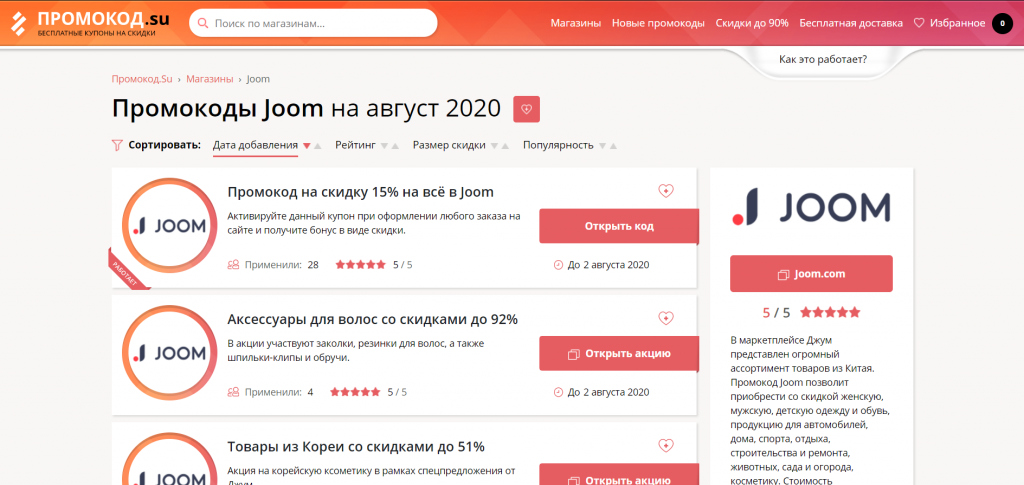Viewport: 1024px width, 485px height.
Task: Select the Дата добавления sort option
Action: click(255, 145)
